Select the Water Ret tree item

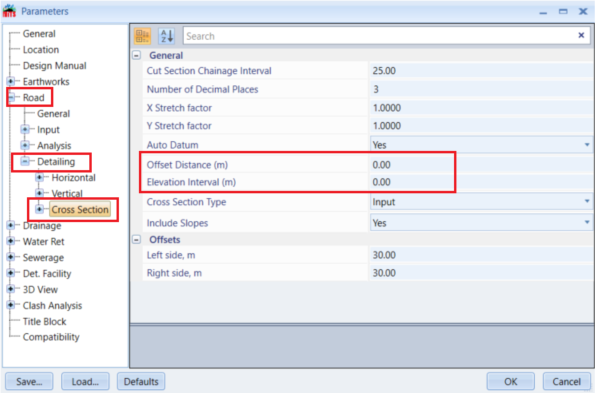44,242
